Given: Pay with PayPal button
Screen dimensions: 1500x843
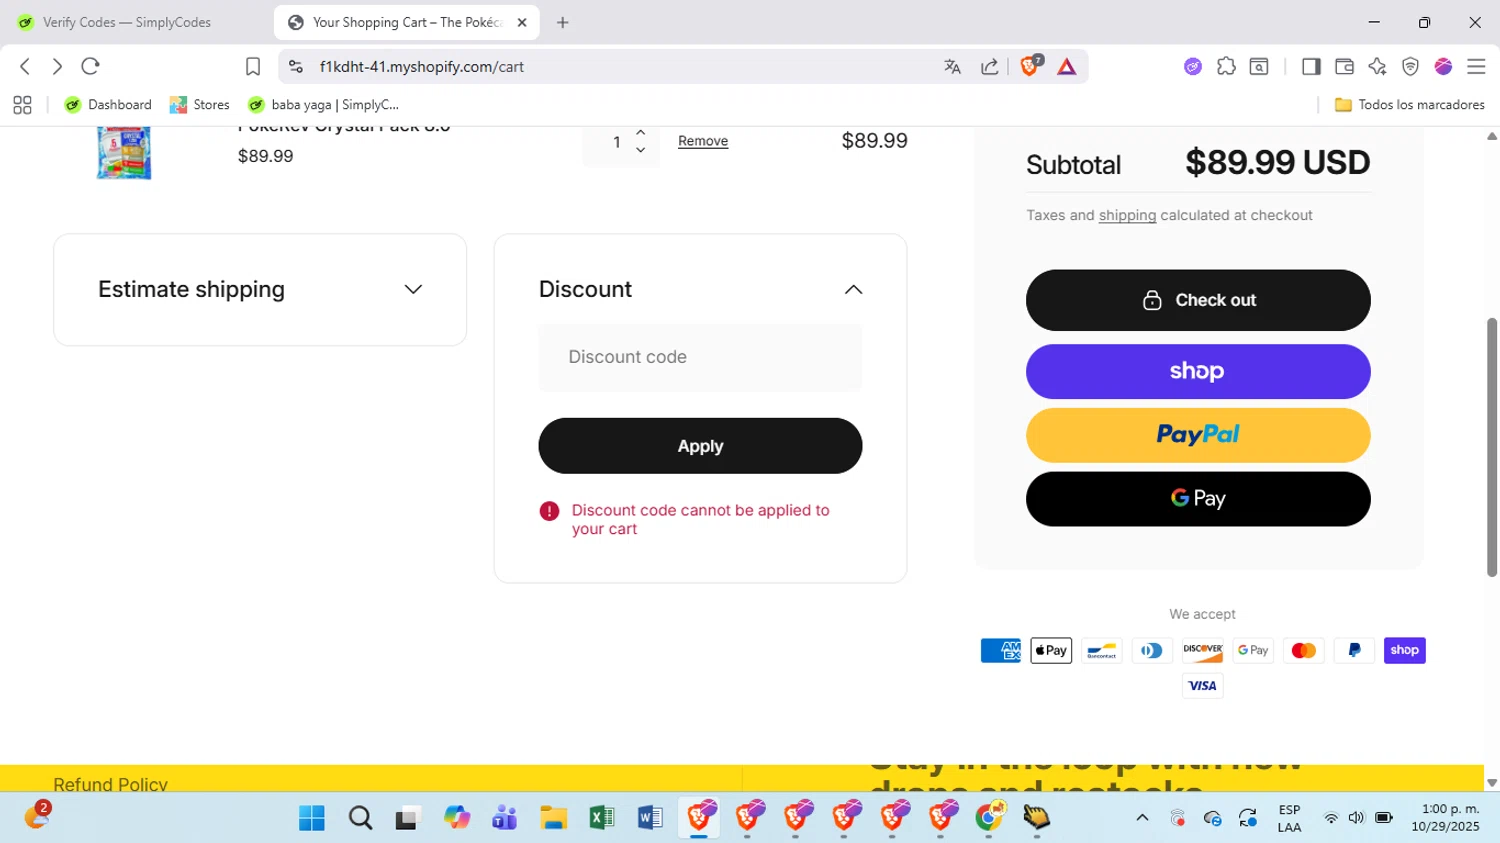Looking at the screenshot, I should tap(1198, 435).
